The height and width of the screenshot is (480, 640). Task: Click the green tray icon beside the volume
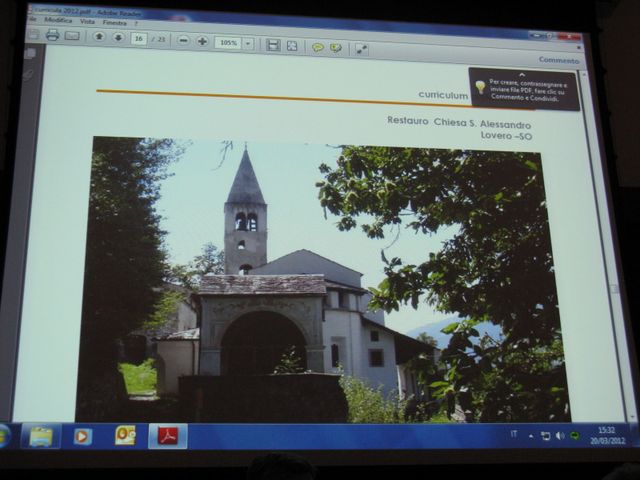[575, 436]
